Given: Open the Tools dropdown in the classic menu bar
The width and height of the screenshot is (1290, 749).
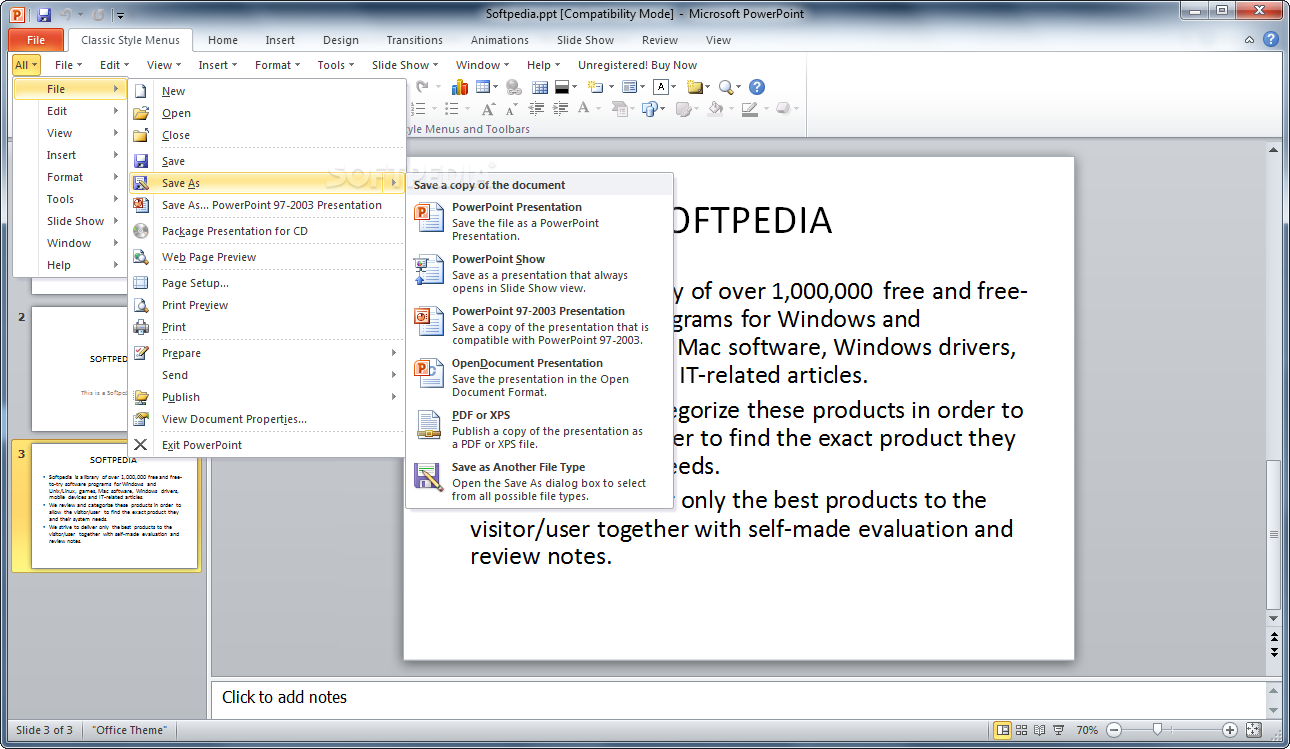Looking at the screenshot, I should point(336,65).
